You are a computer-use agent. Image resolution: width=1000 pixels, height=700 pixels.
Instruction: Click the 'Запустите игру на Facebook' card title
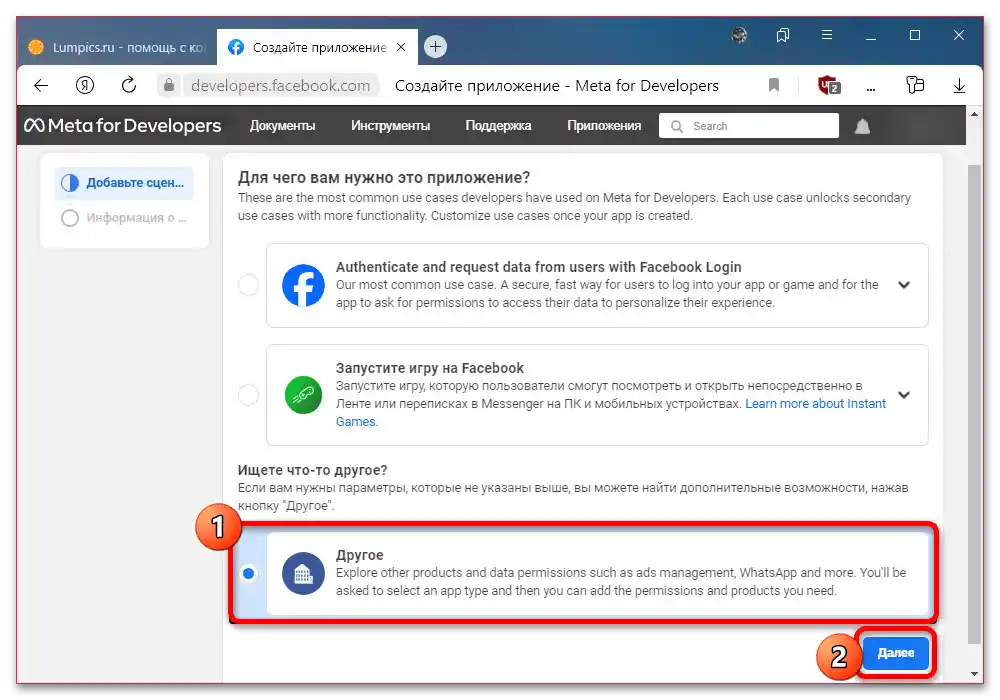point(429,368)
